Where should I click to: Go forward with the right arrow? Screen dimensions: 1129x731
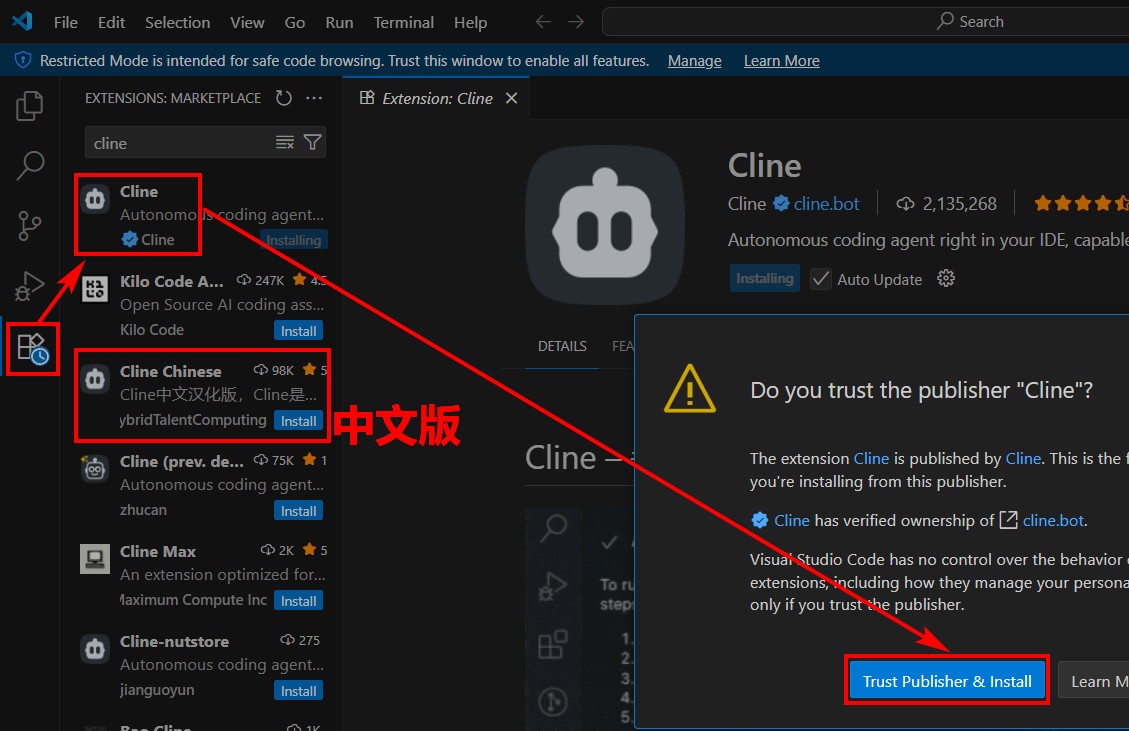tap(576, 22)
